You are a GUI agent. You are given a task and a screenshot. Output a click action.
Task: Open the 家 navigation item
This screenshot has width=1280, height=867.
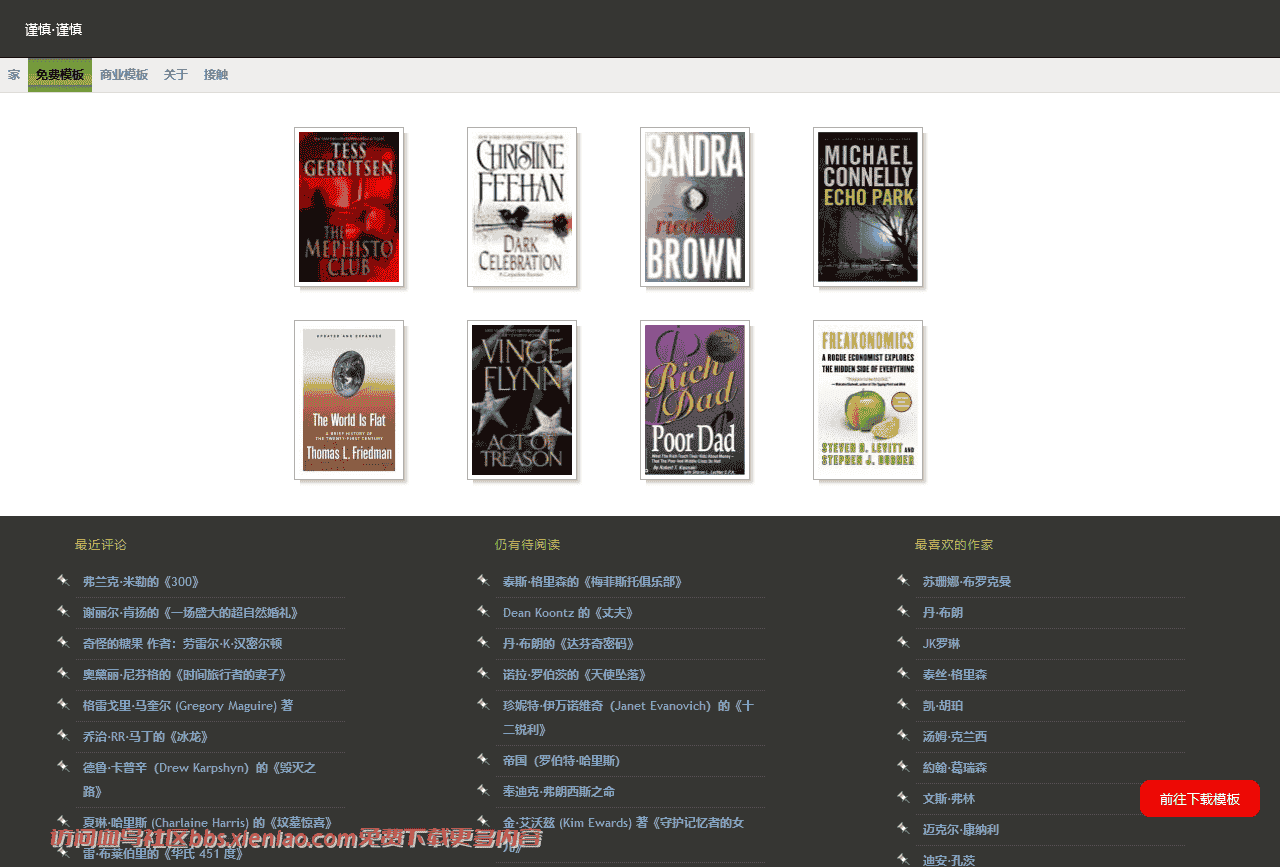point(14,75)
